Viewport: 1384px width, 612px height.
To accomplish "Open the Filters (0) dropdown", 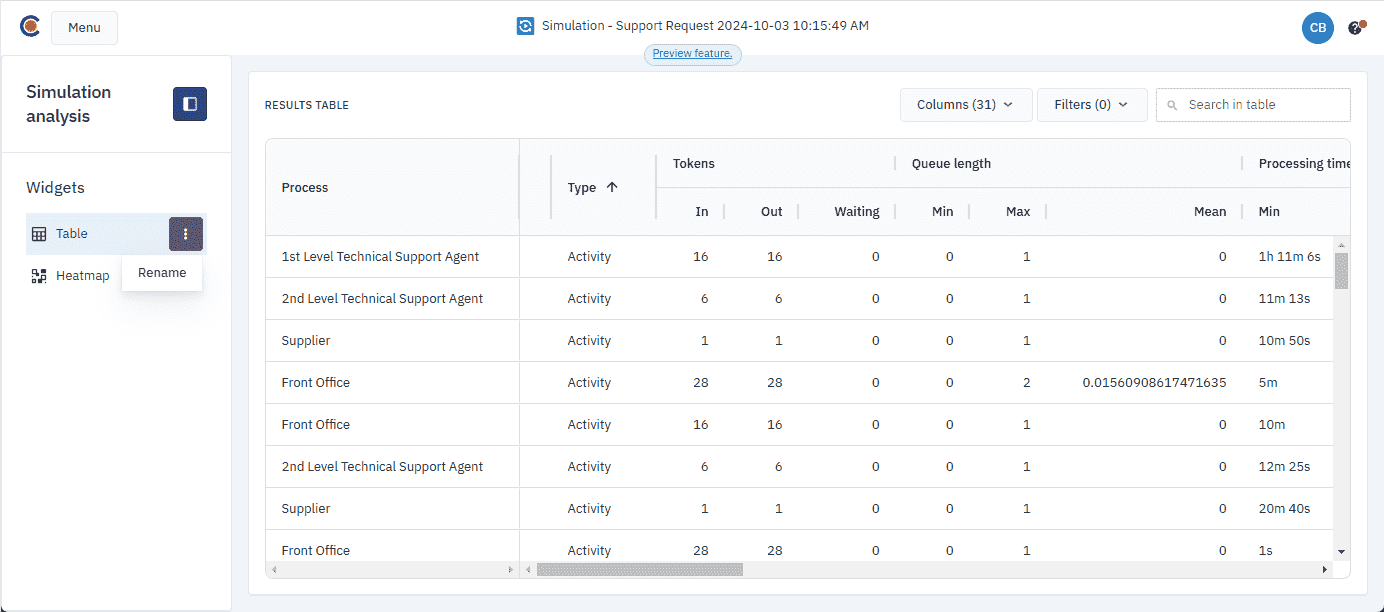I will [x=1092, y=105].
